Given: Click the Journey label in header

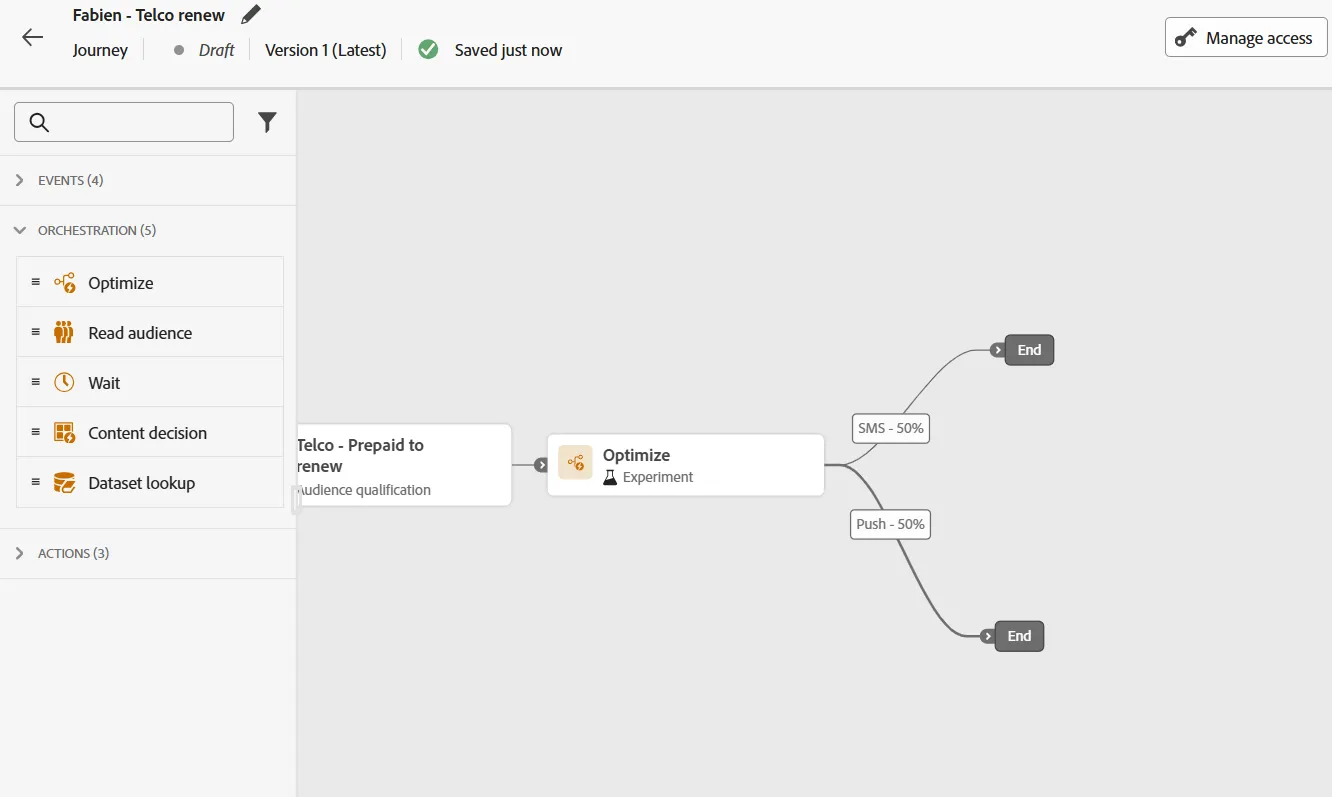Looking at the screenshot, I should pos(100,50).
